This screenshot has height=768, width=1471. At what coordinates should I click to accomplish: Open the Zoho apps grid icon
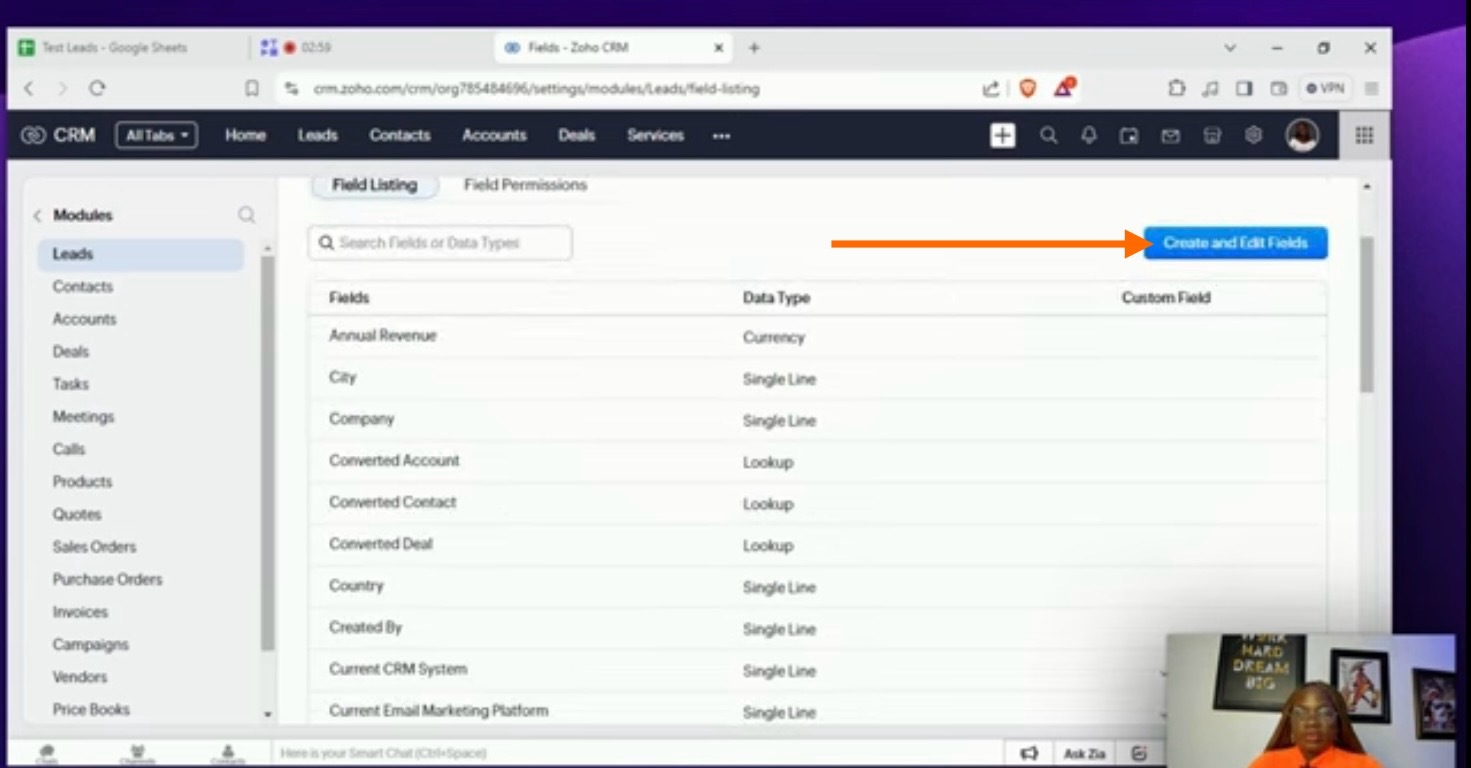pyautogui.click(x=1364, y=136)
